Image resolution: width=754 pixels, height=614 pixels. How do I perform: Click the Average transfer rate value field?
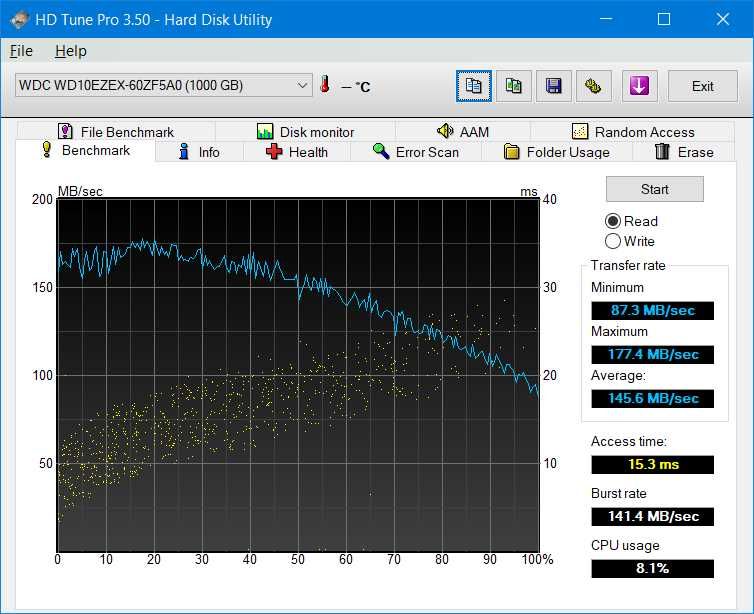click(653, 398)
